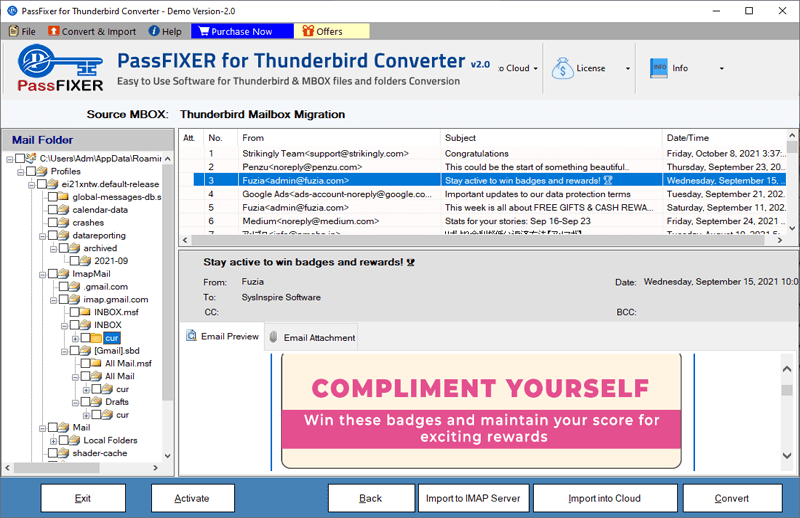Switch to the Email Attachment tab

(312, 337)
